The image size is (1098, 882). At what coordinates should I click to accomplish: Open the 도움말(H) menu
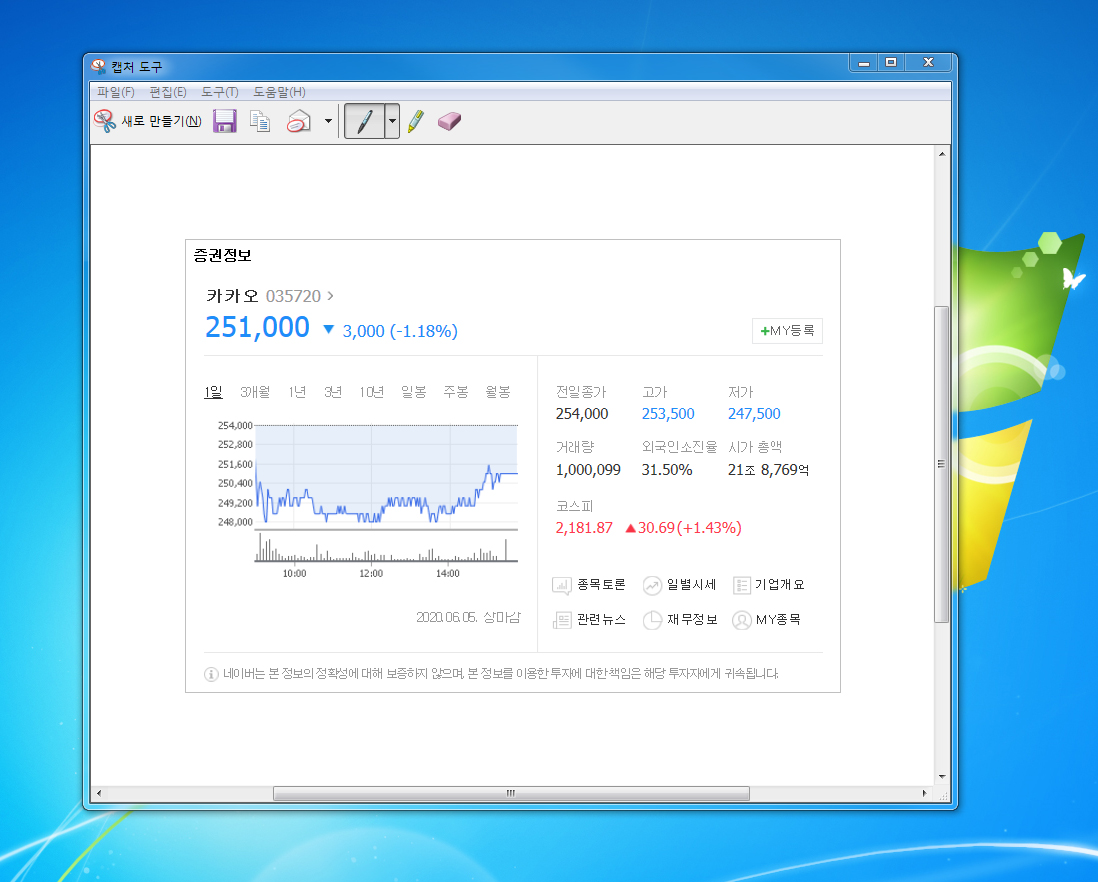pos(279,92)
